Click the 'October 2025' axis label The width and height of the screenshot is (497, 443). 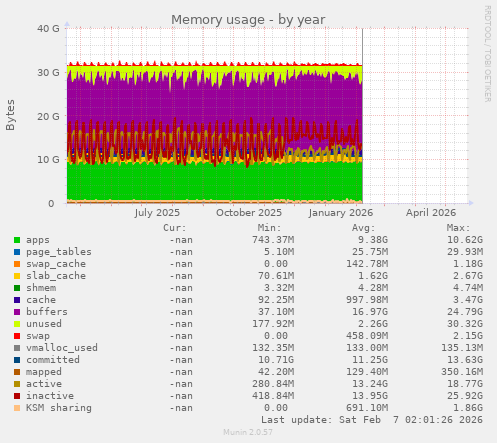249,213
